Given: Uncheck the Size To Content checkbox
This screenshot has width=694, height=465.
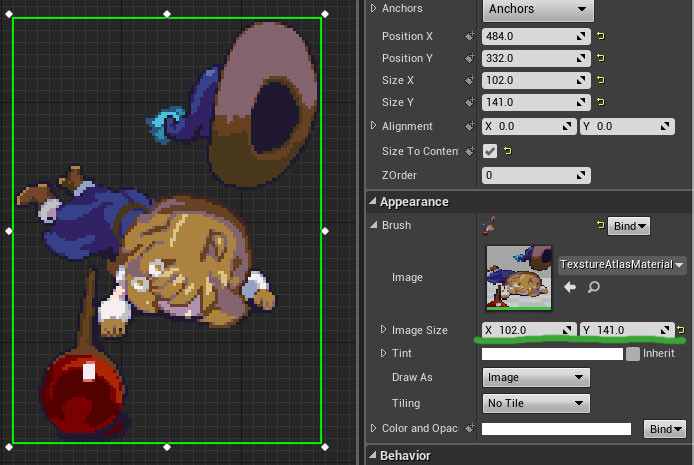Looking at the screenshot, I should [x=490, y=151].
